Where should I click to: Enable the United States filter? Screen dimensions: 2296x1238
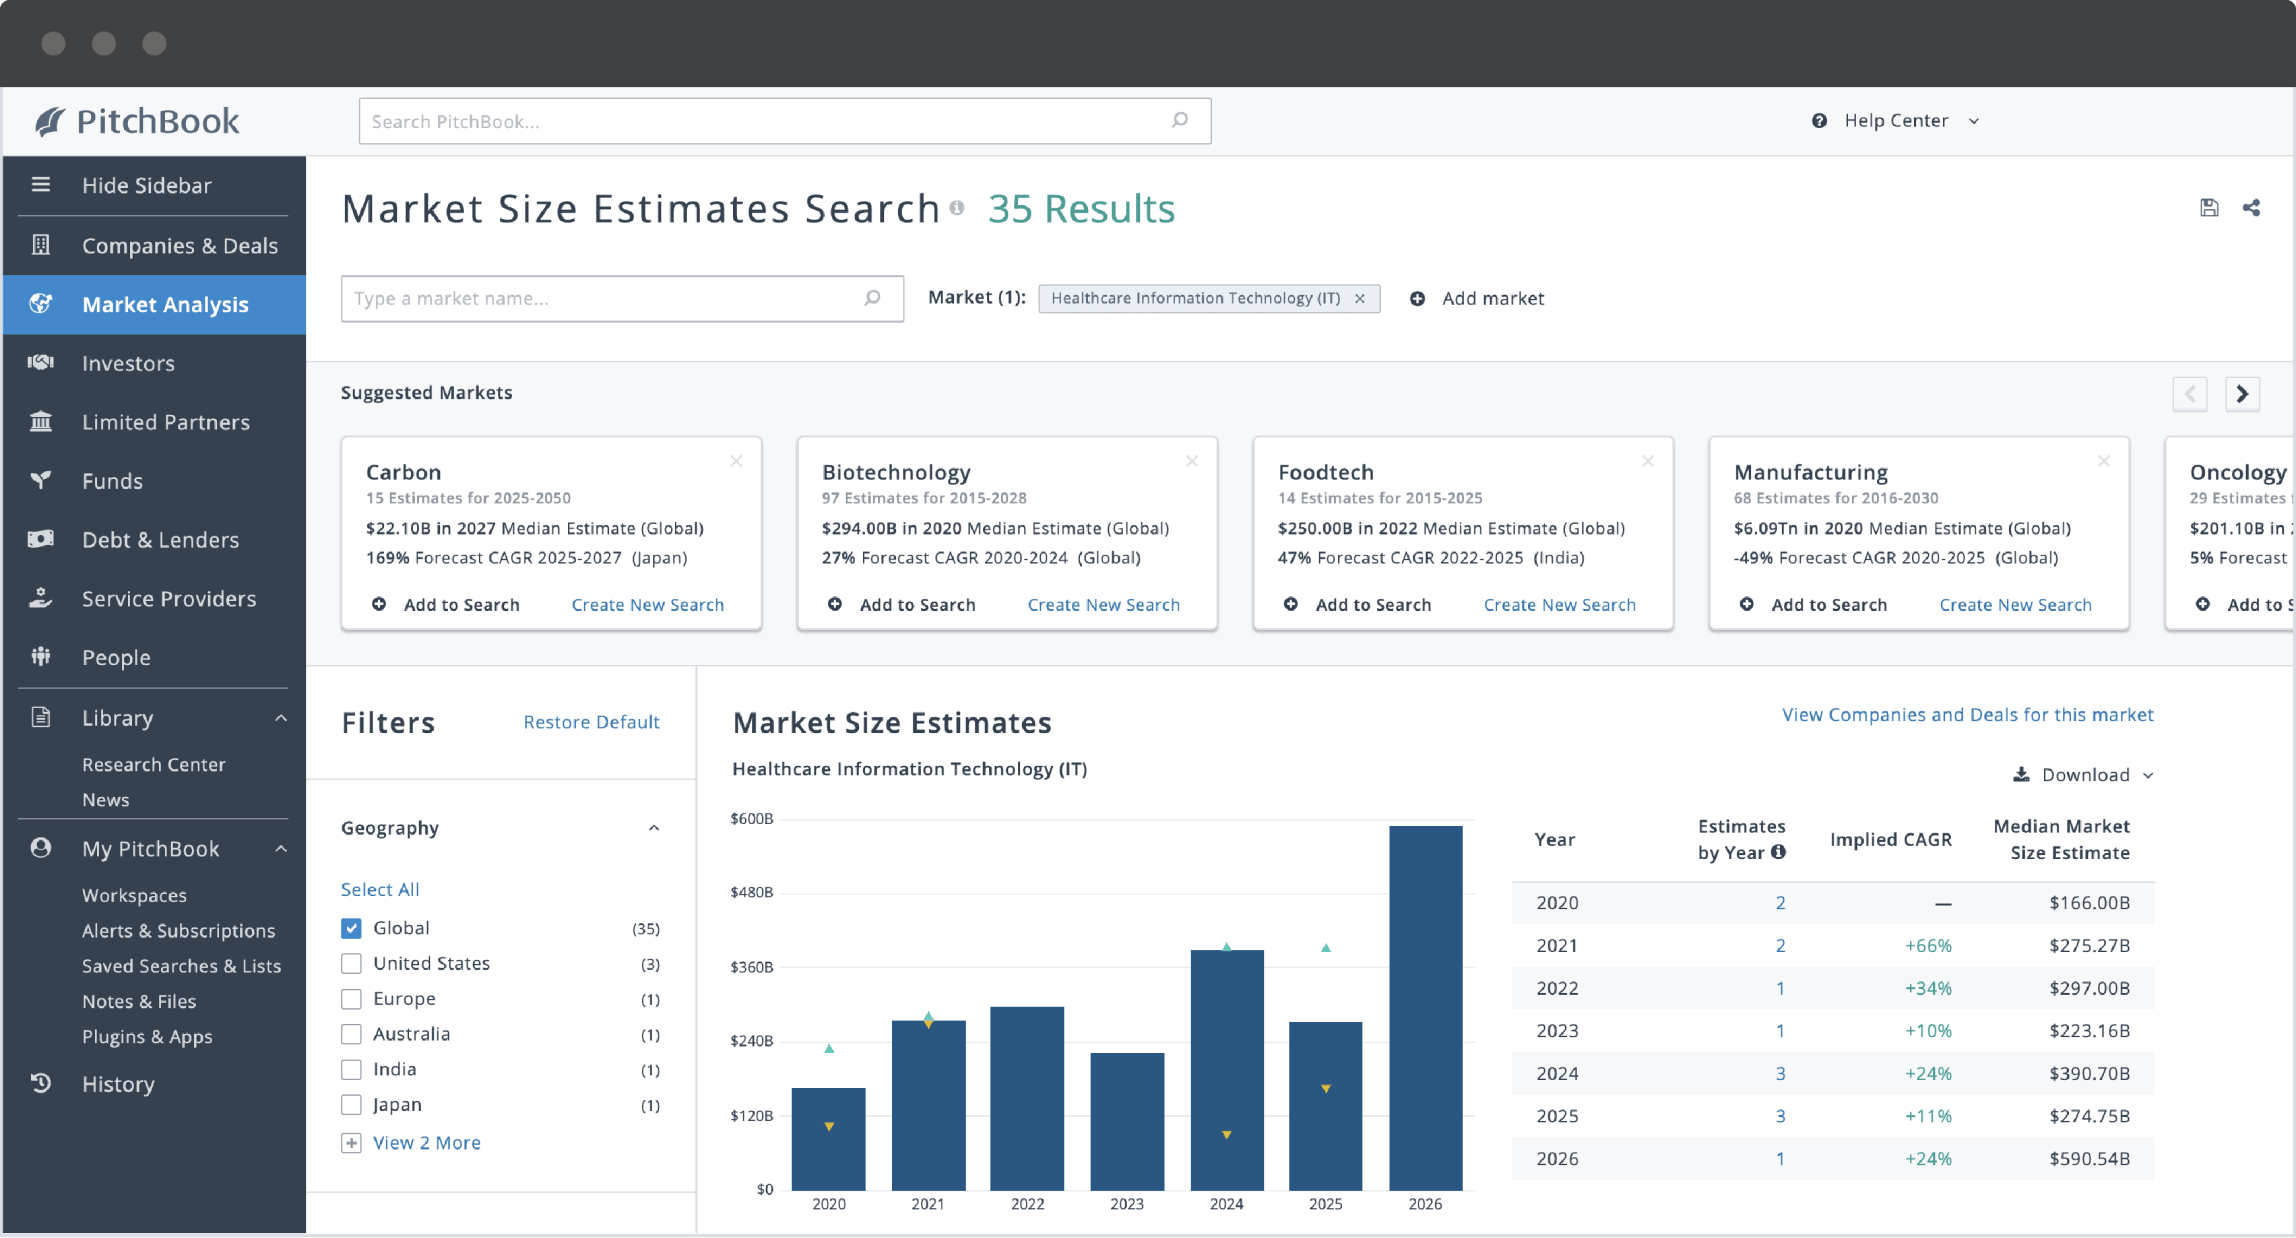pyautogui.click(x=351, y=963)
